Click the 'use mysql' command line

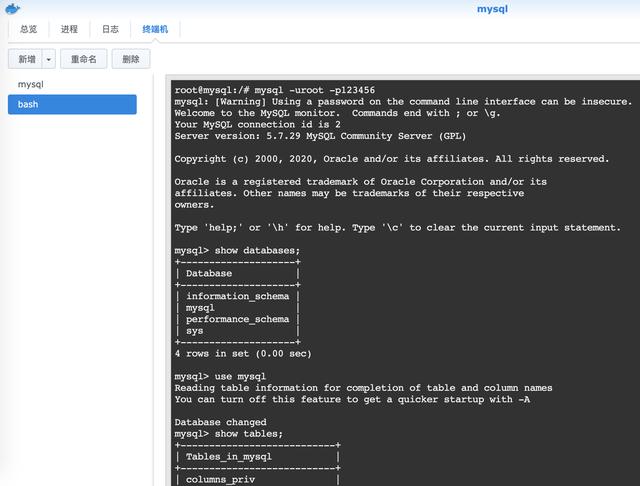[x=220, y=377]
